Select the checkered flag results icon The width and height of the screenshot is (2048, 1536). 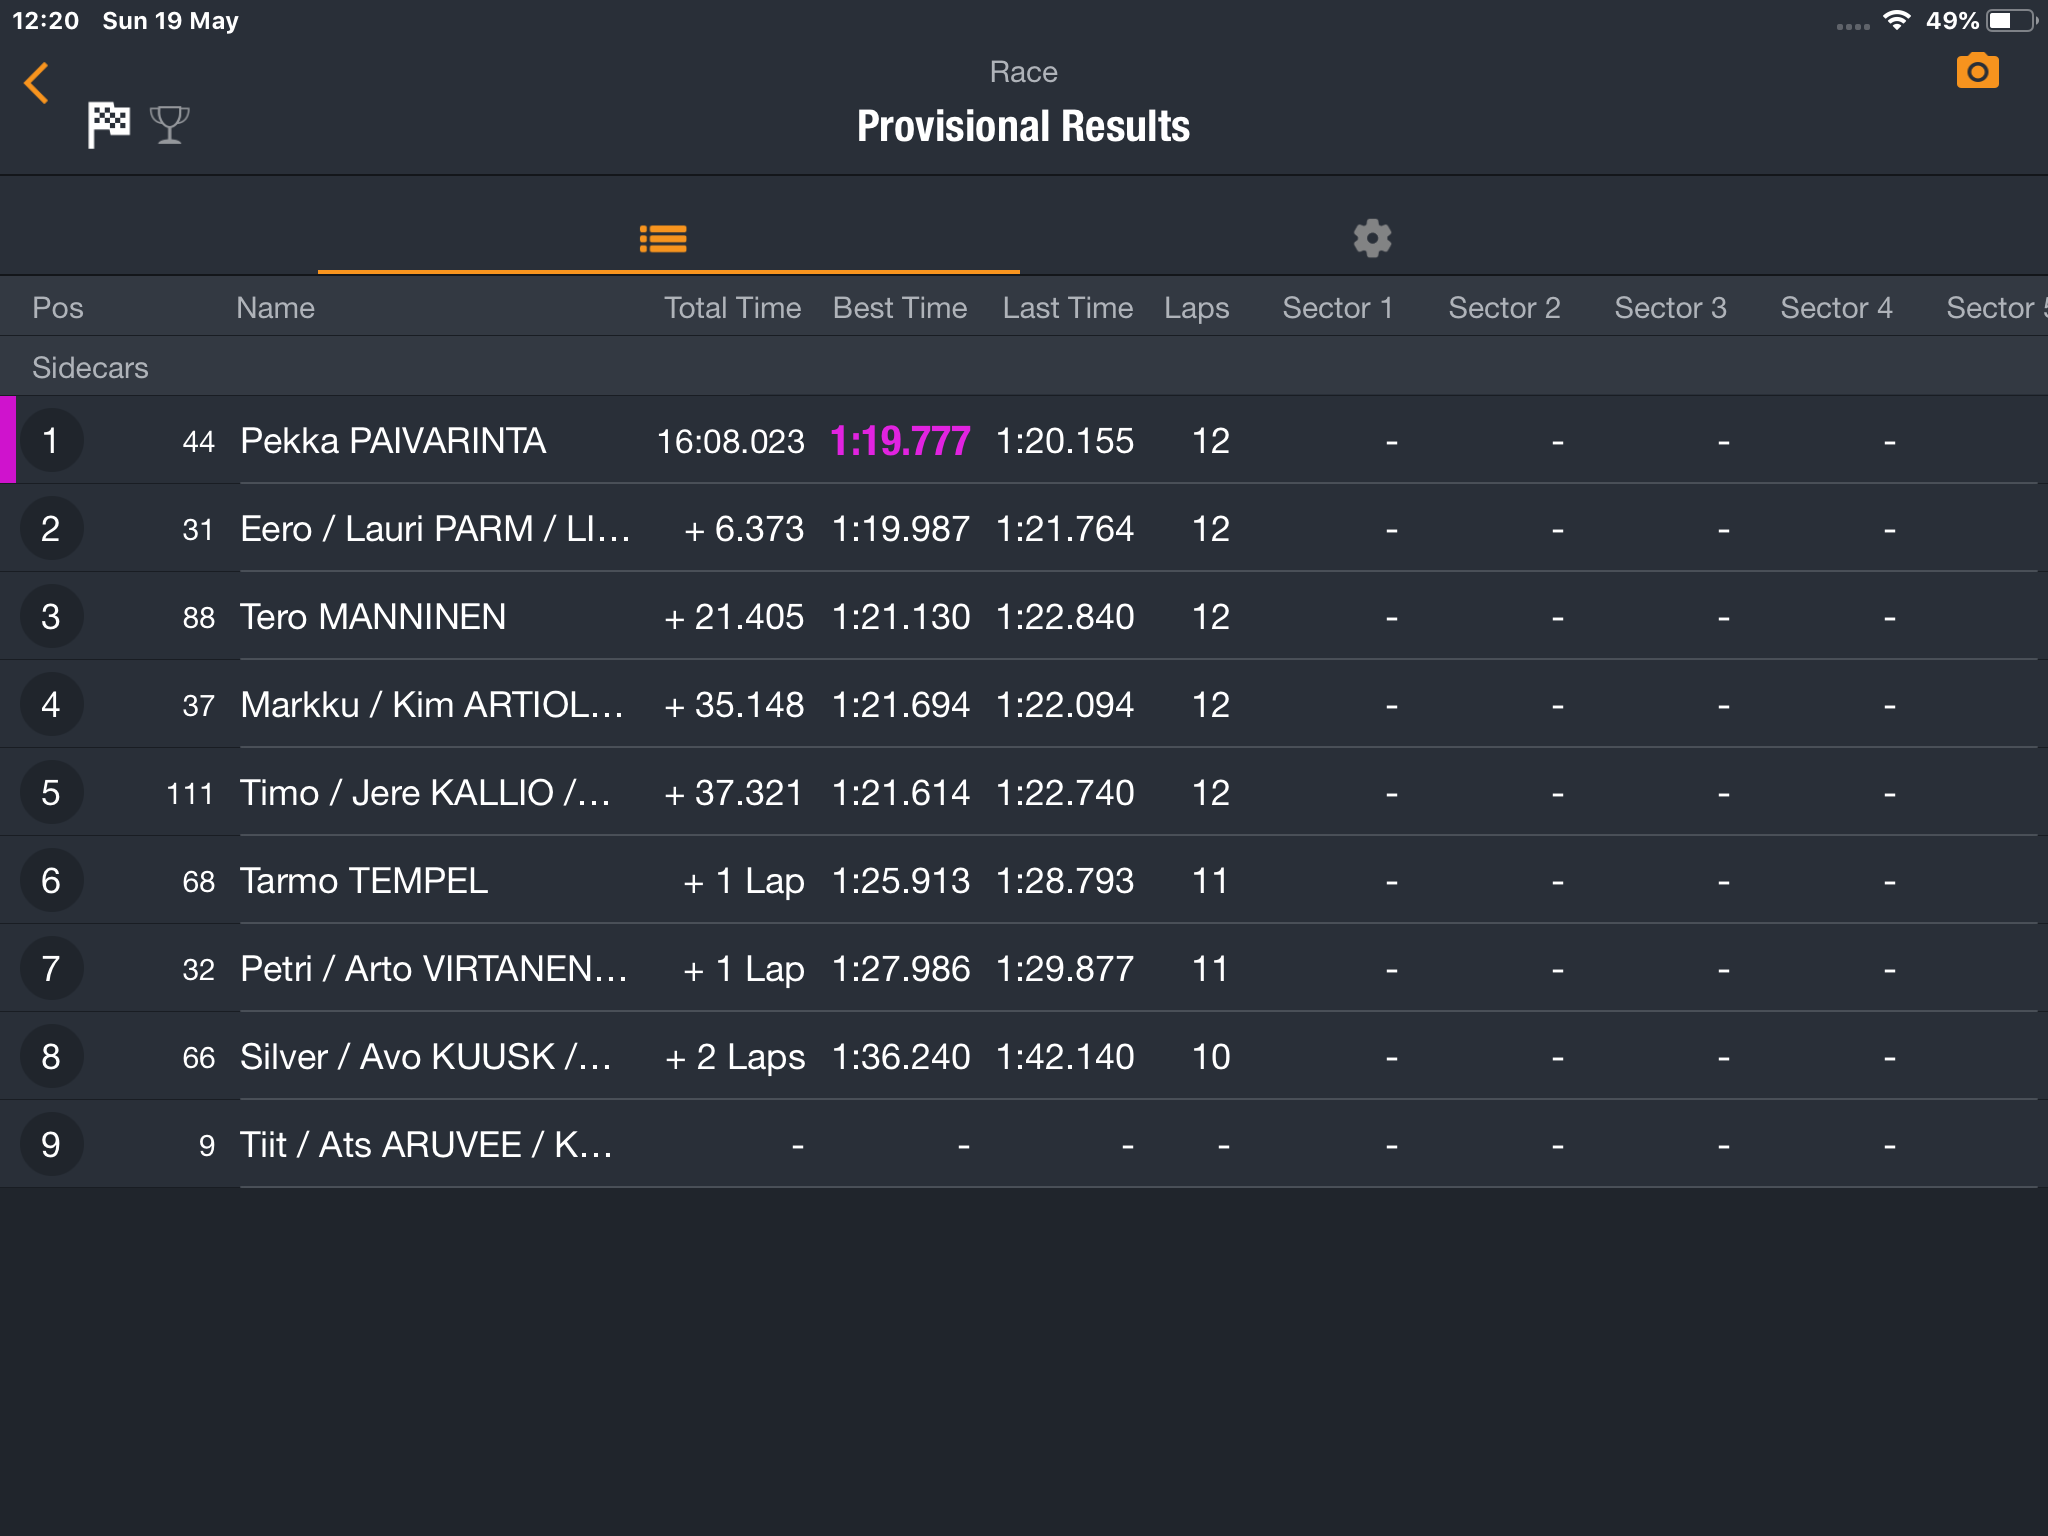(x=108, y=125)
